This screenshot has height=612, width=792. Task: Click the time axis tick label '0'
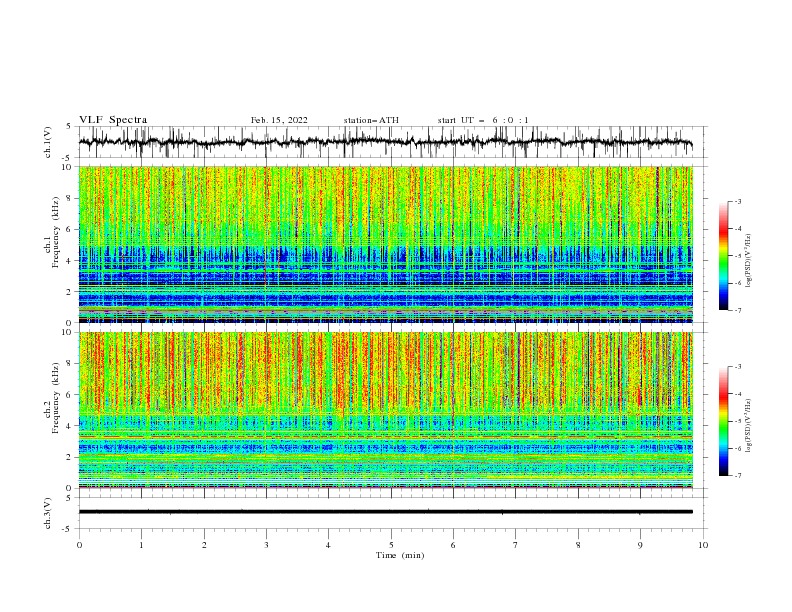coord(79,545)
